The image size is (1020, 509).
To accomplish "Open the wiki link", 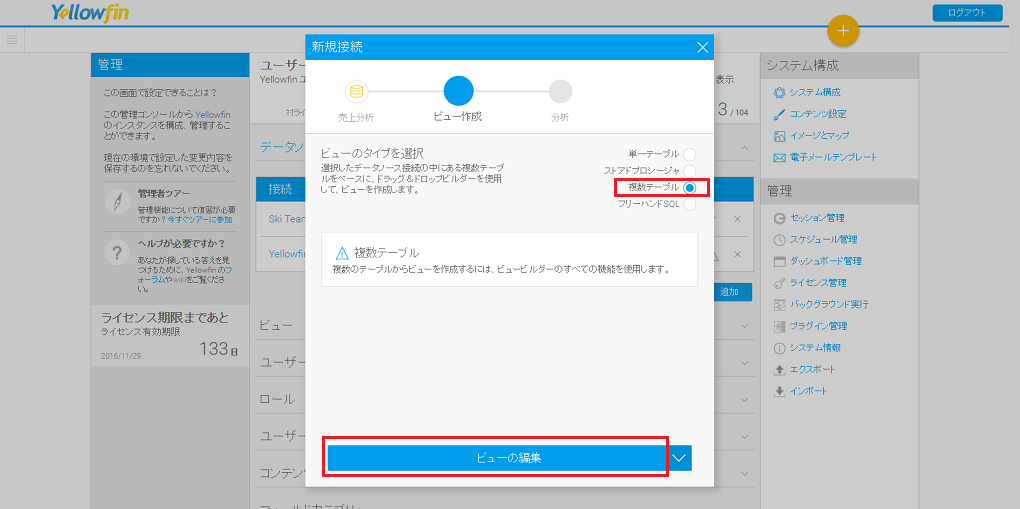I will point(178,279).
